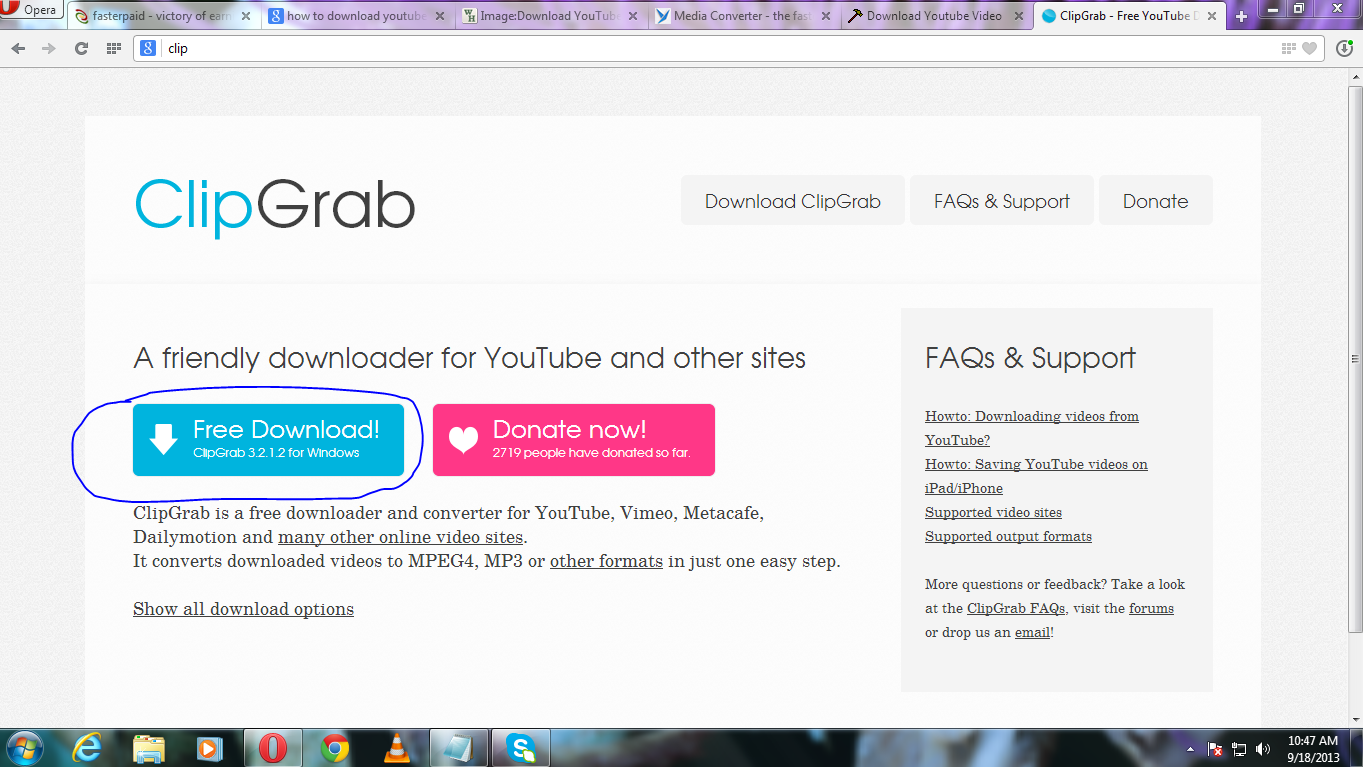
Task: Open "Howto: Saving YouTube videos on iPad/iPhone" link
Action: pyautogui.click(x=1036, y=476)
